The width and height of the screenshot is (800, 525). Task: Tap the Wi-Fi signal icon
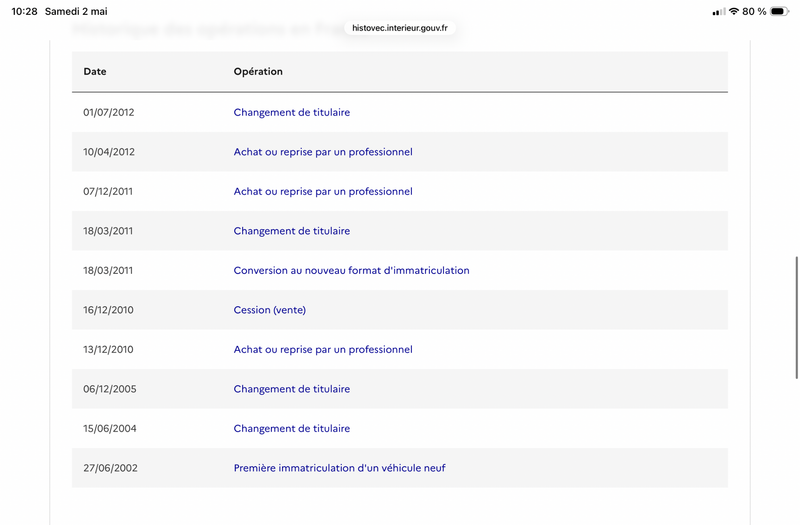[x=734, y=11]
